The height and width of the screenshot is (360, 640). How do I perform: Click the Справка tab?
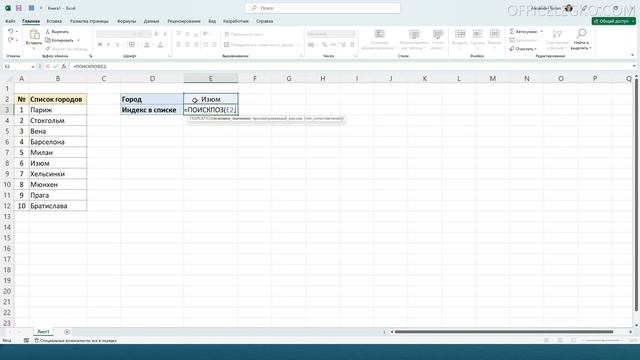pos(264,21)
